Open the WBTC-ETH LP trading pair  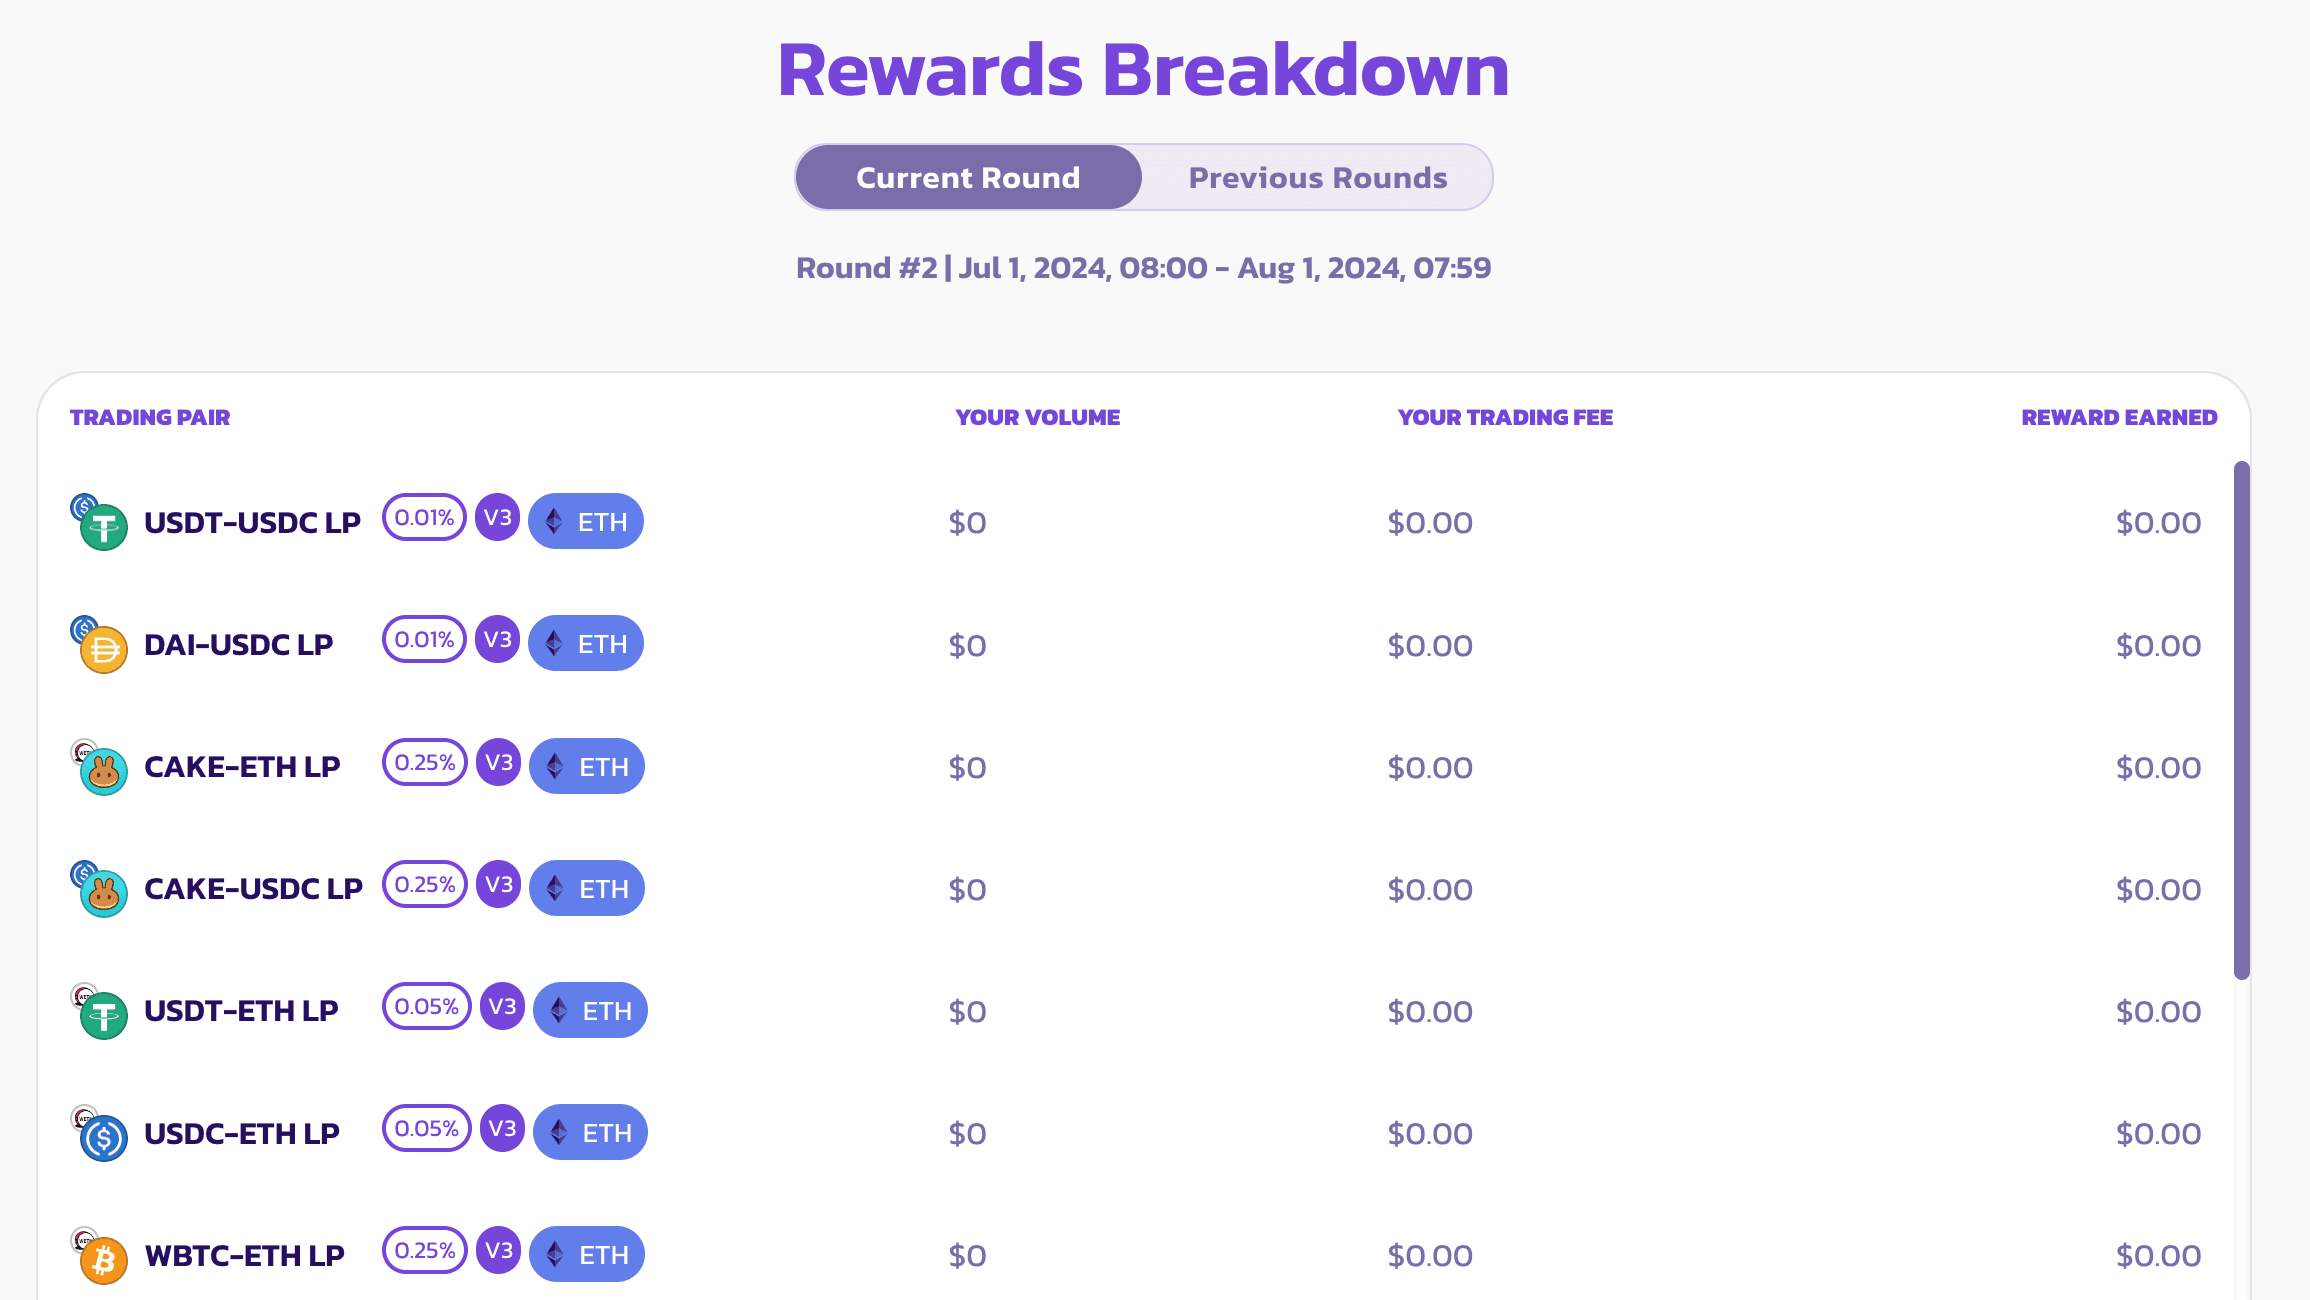[245, 1256]
